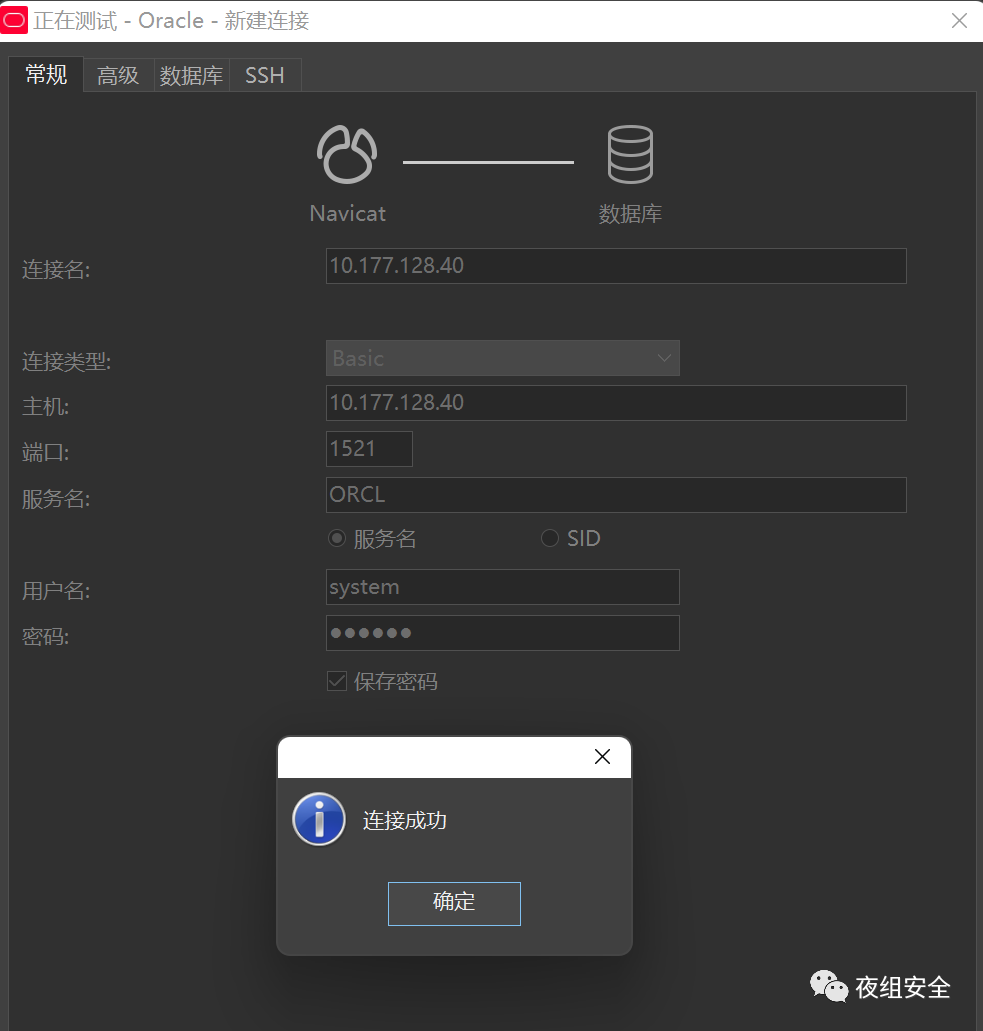Image resolution: width=983 pixels, height=1031 pixels.
Task: Switch to the 高级 tab
Action: [118, 76]
